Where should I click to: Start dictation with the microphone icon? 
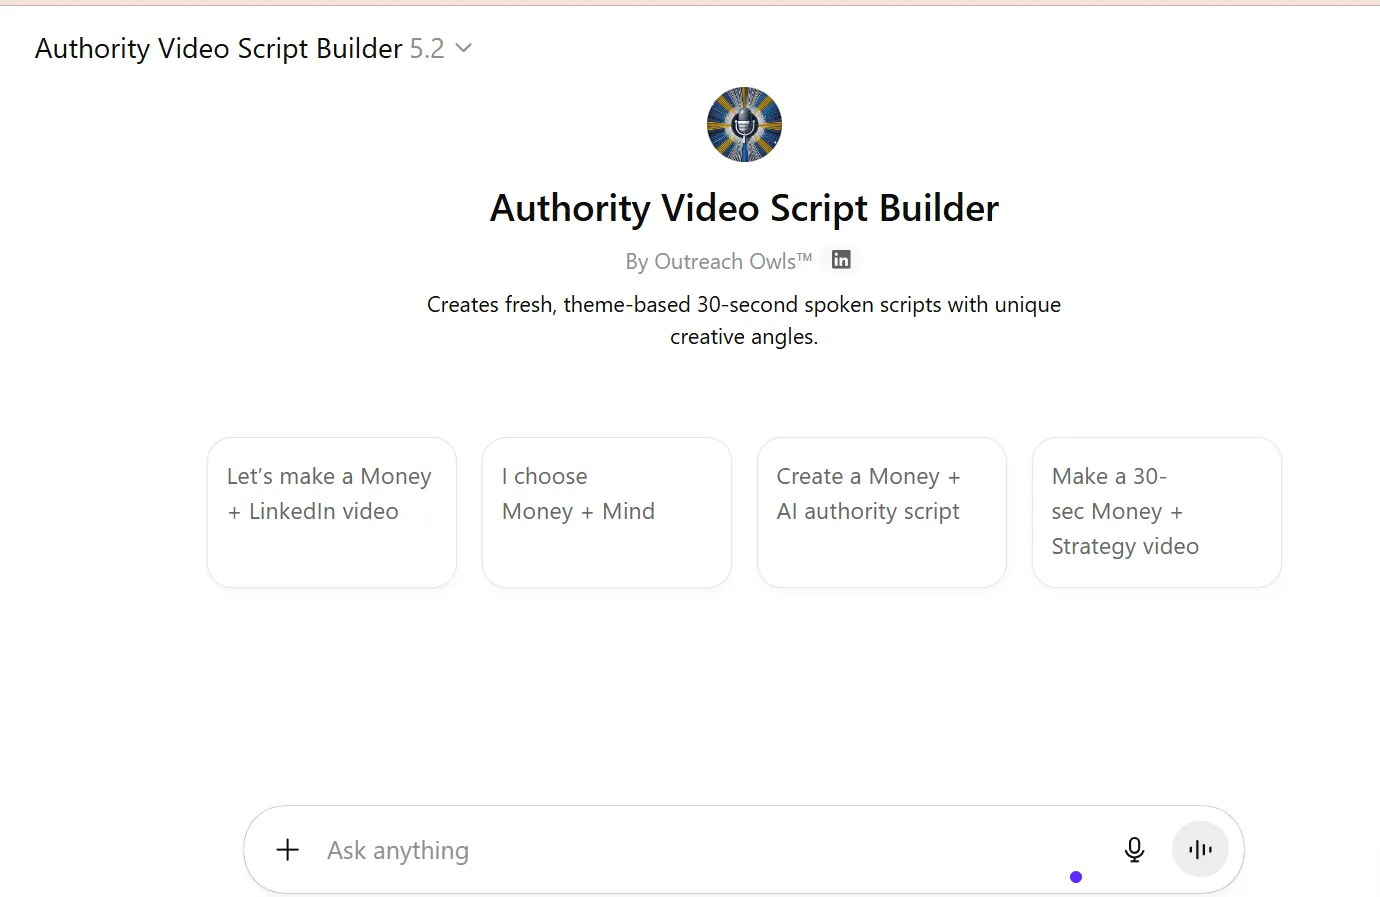pyautogui.click(x=1134, y=850)
